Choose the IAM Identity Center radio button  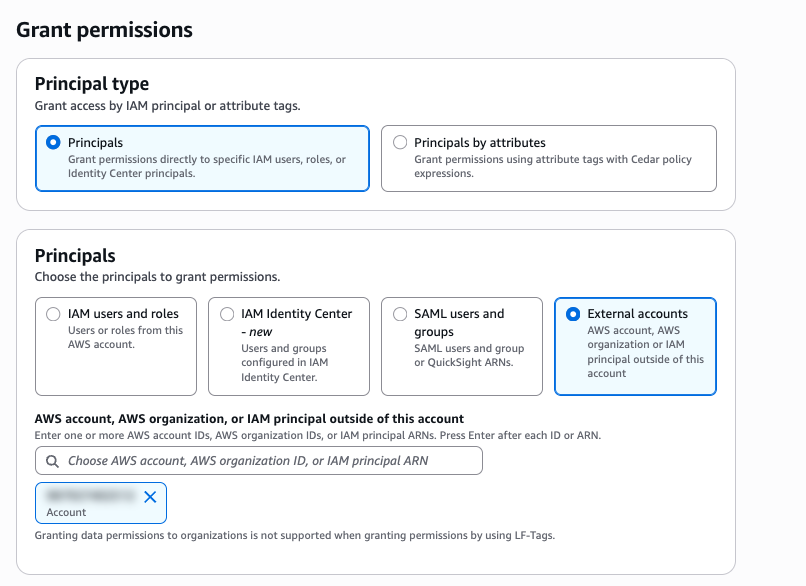(227, 314)
